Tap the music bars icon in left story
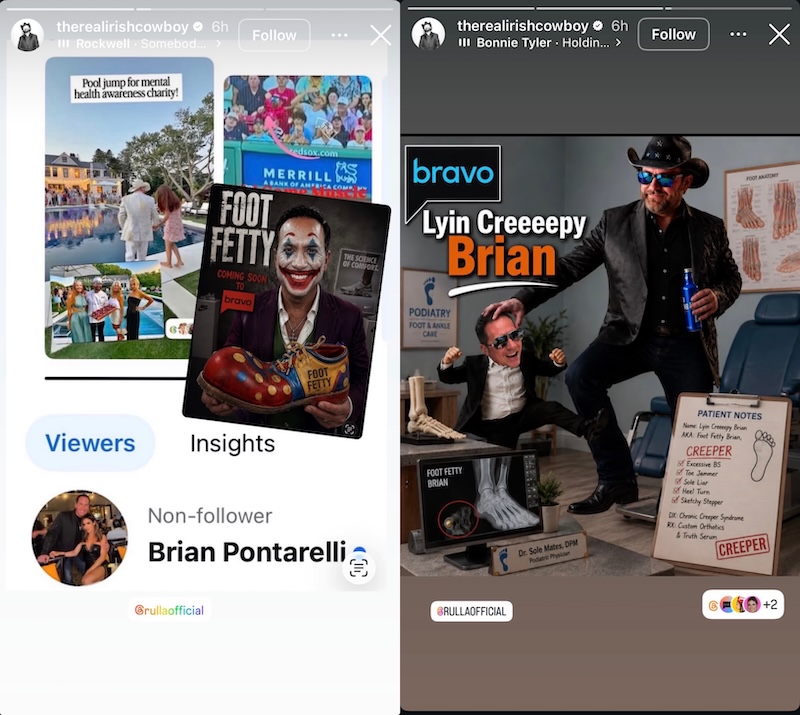Image resolution: width=800 pixels, height=715 pixels. (x=64, y=44)
